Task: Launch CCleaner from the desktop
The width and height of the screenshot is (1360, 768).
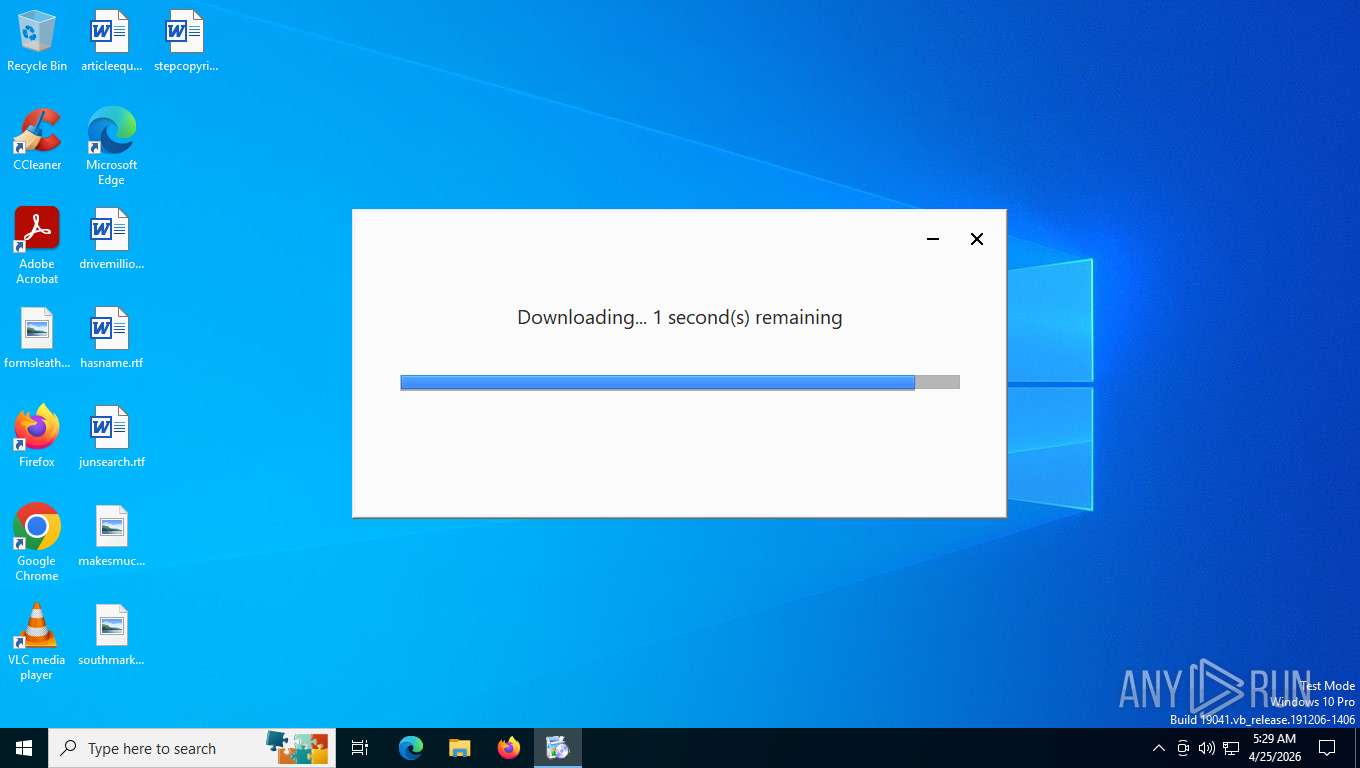Action: 37,140
